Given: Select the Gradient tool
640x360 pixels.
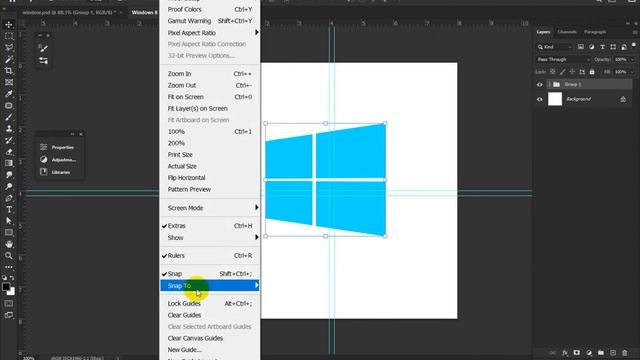Looking at the screenshot, I should click(9, 163).
